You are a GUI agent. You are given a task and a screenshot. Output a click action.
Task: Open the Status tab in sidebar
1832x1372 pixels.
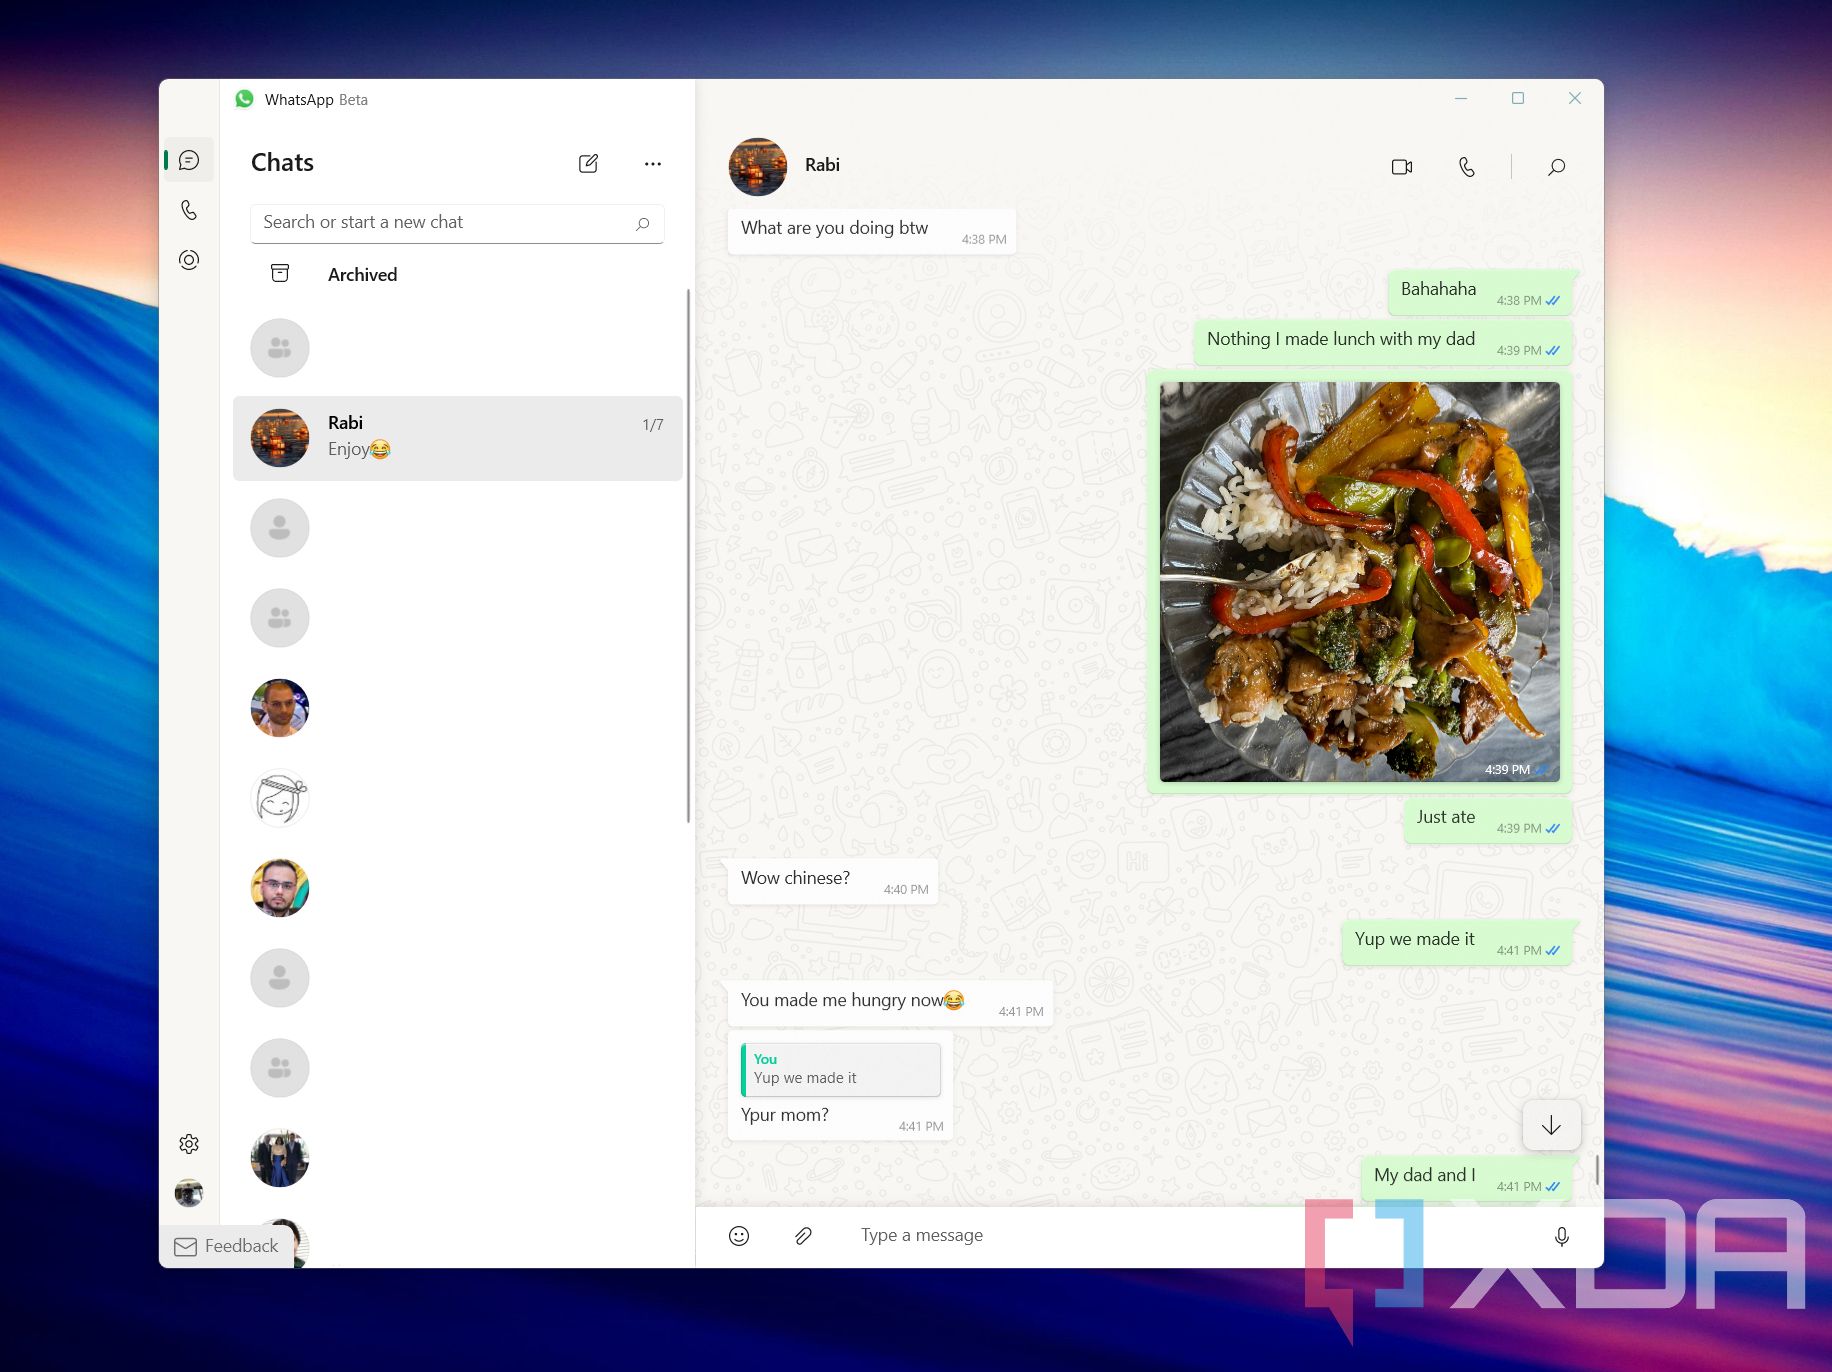(189, 260)
